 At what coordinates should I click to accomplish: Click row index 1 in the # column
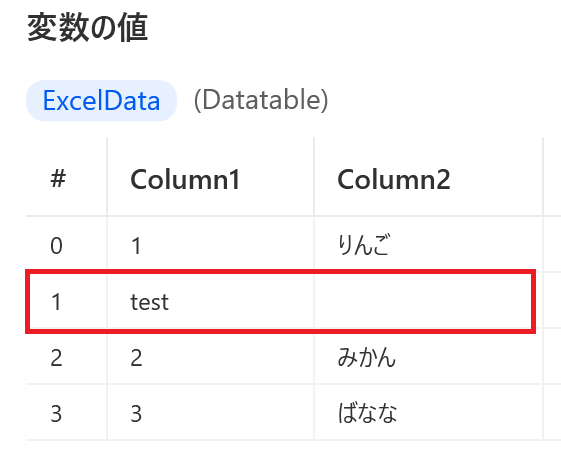(57, 302)
